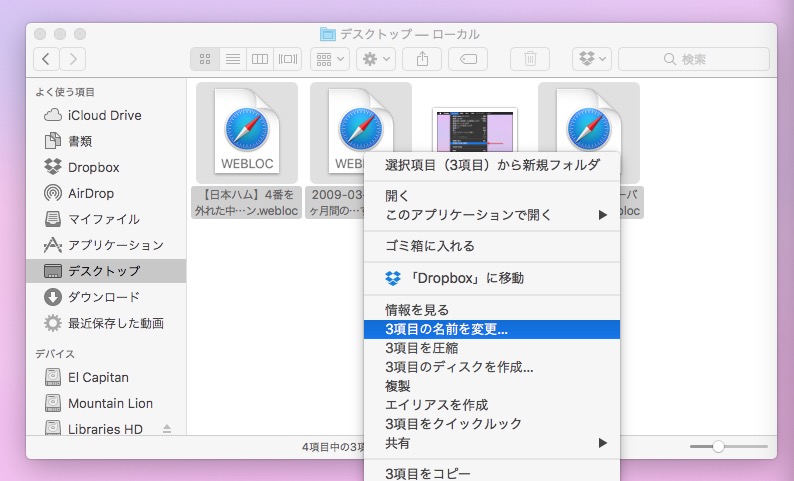
Task: Click the share toolbar button
Action: click(x=422, y=59)
